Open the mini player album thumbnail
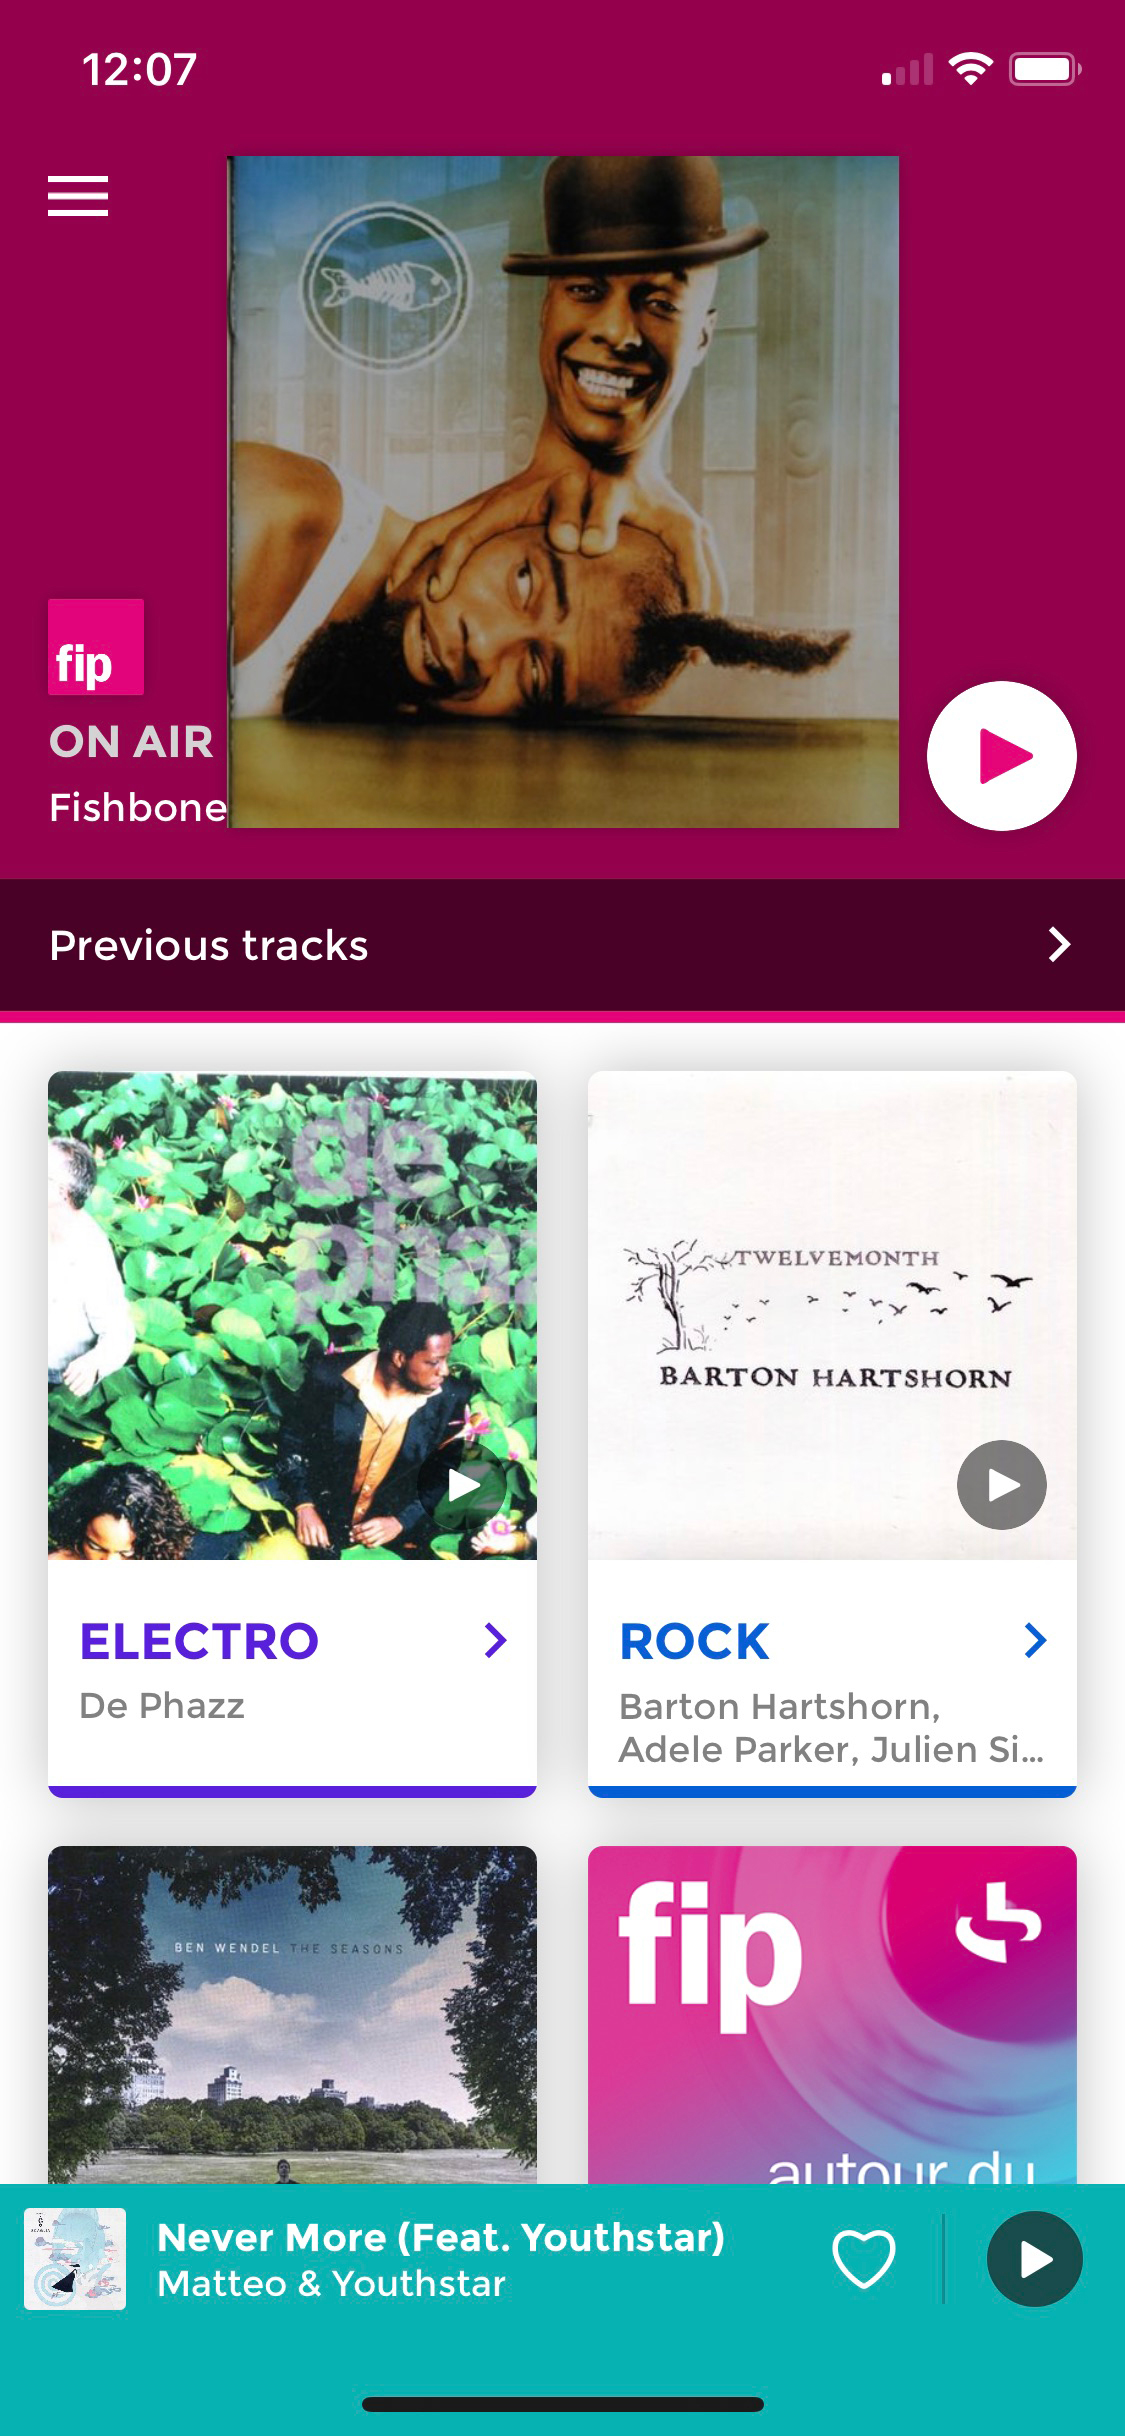This screenshot has height=2436, width=1125. pyautogui.click(x=75, y=2259)
